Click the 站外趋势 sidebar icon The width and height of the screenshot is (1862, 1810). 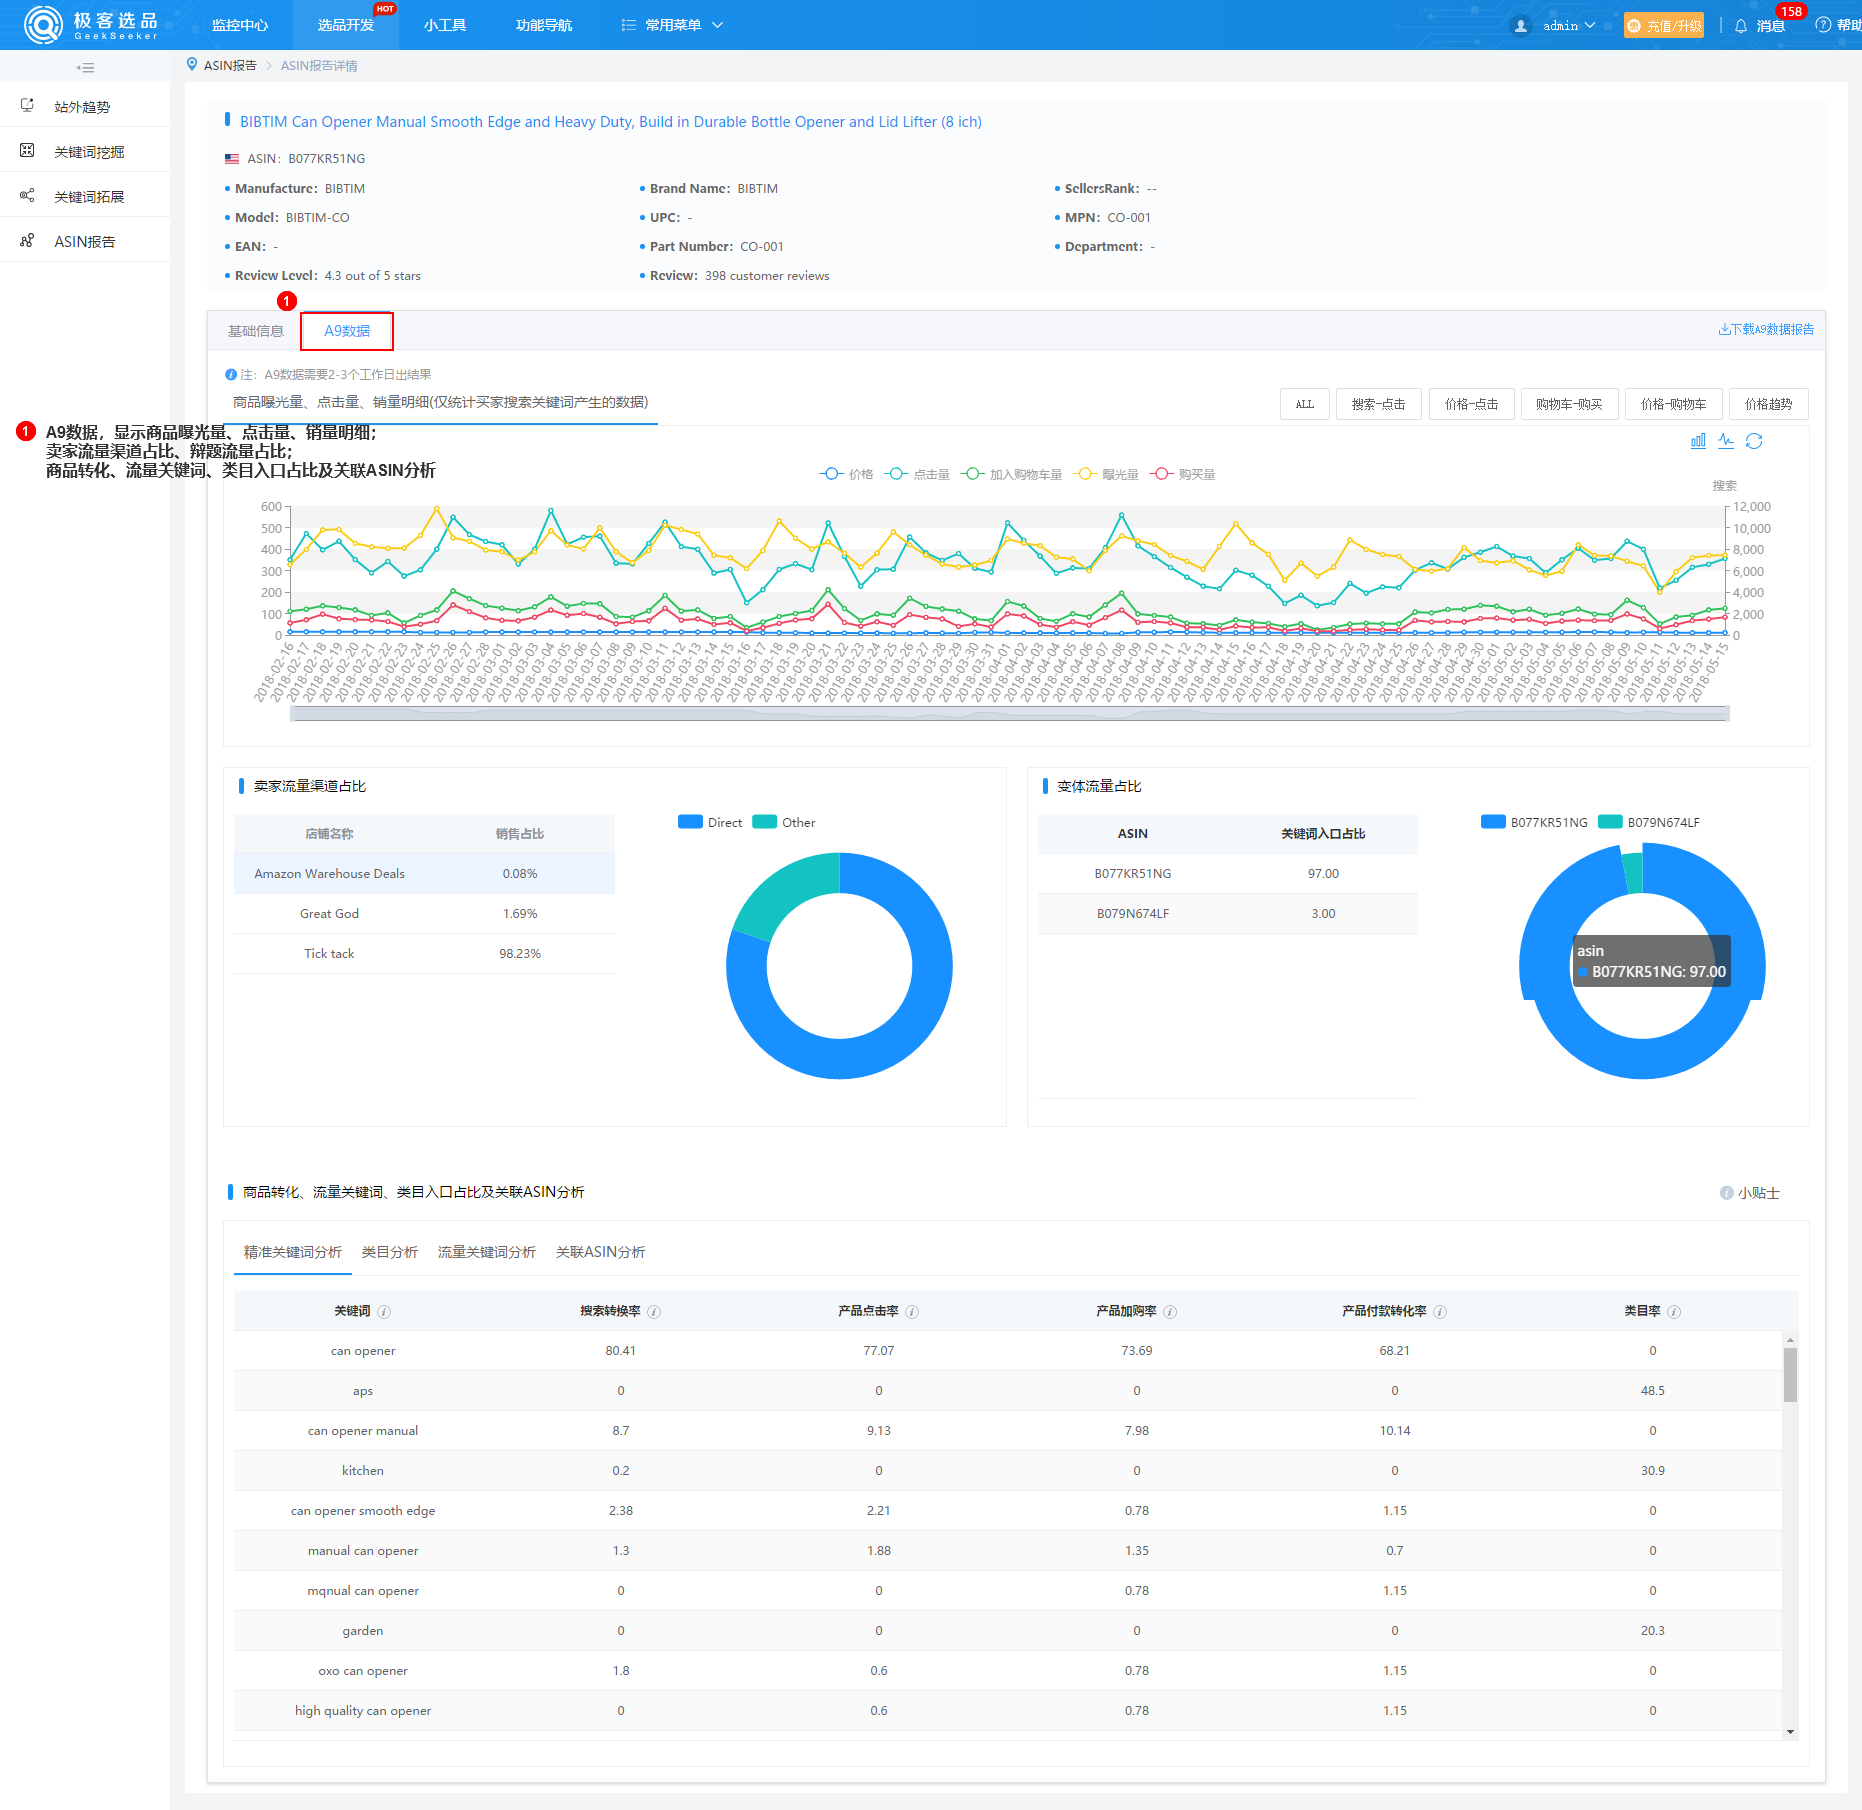(x=27, y=106)
